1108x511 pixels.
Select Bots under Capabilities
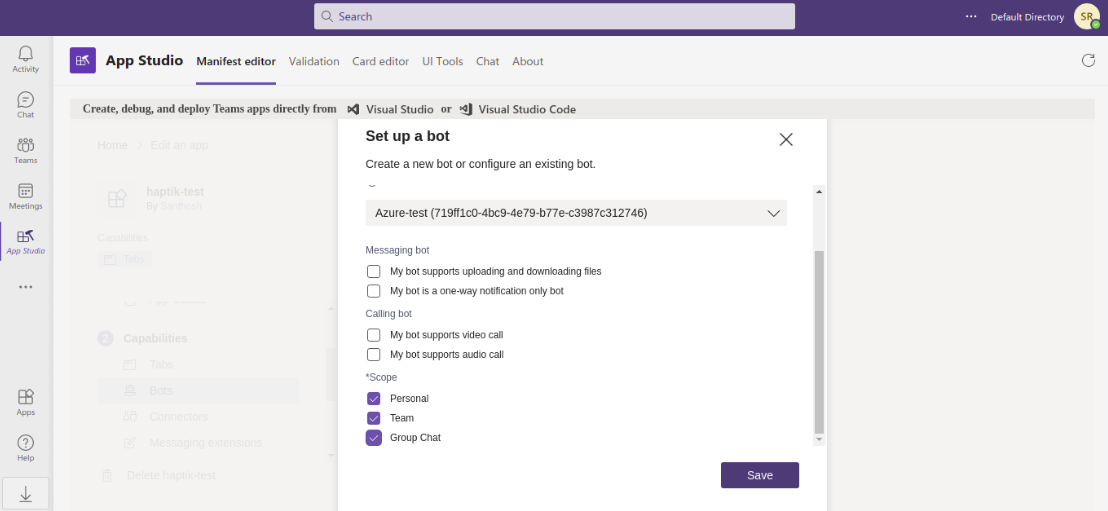pos(198,391)
